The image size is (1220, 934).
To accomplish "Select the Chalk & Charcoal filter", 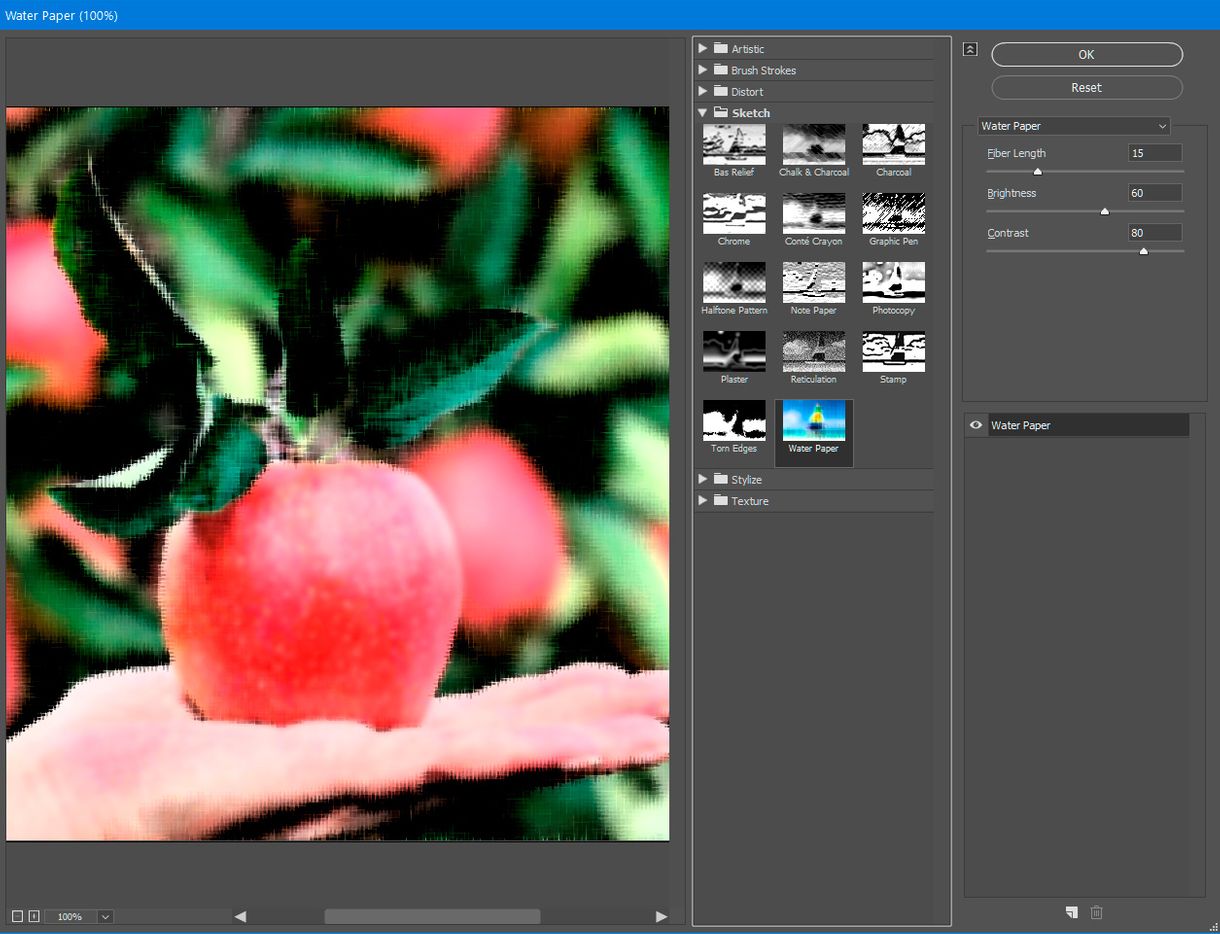I will pyautogui.click(x=813, y=142).
